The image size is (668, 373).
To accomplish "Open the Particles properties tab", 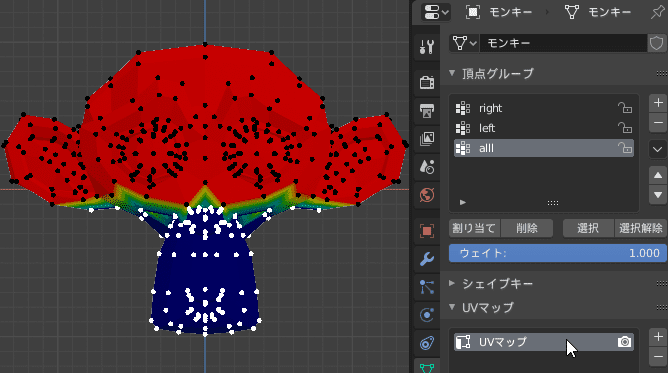I will click(x=426, y=287).
